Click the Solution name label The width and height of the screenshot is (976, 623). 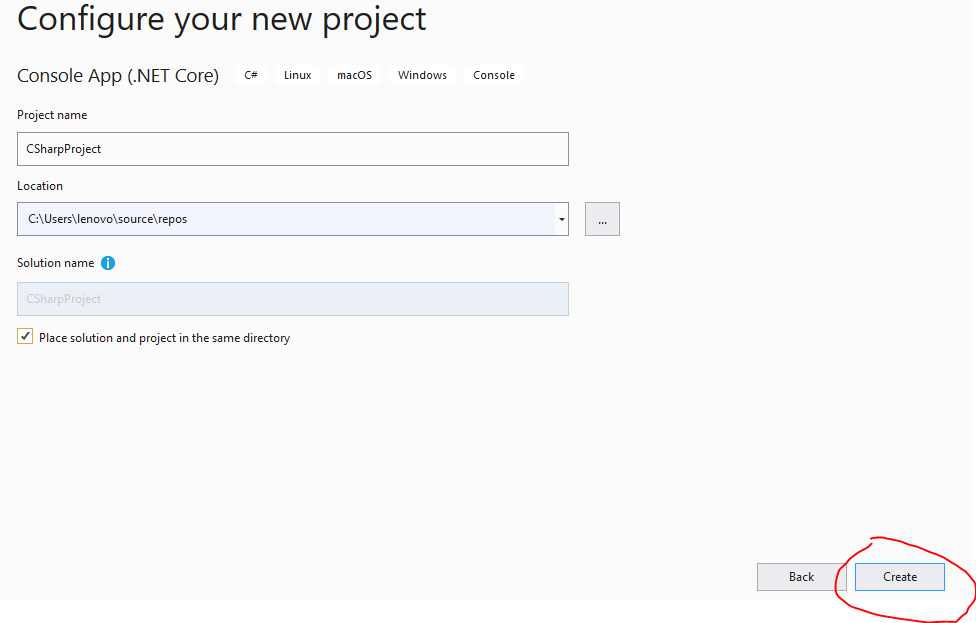55,263
